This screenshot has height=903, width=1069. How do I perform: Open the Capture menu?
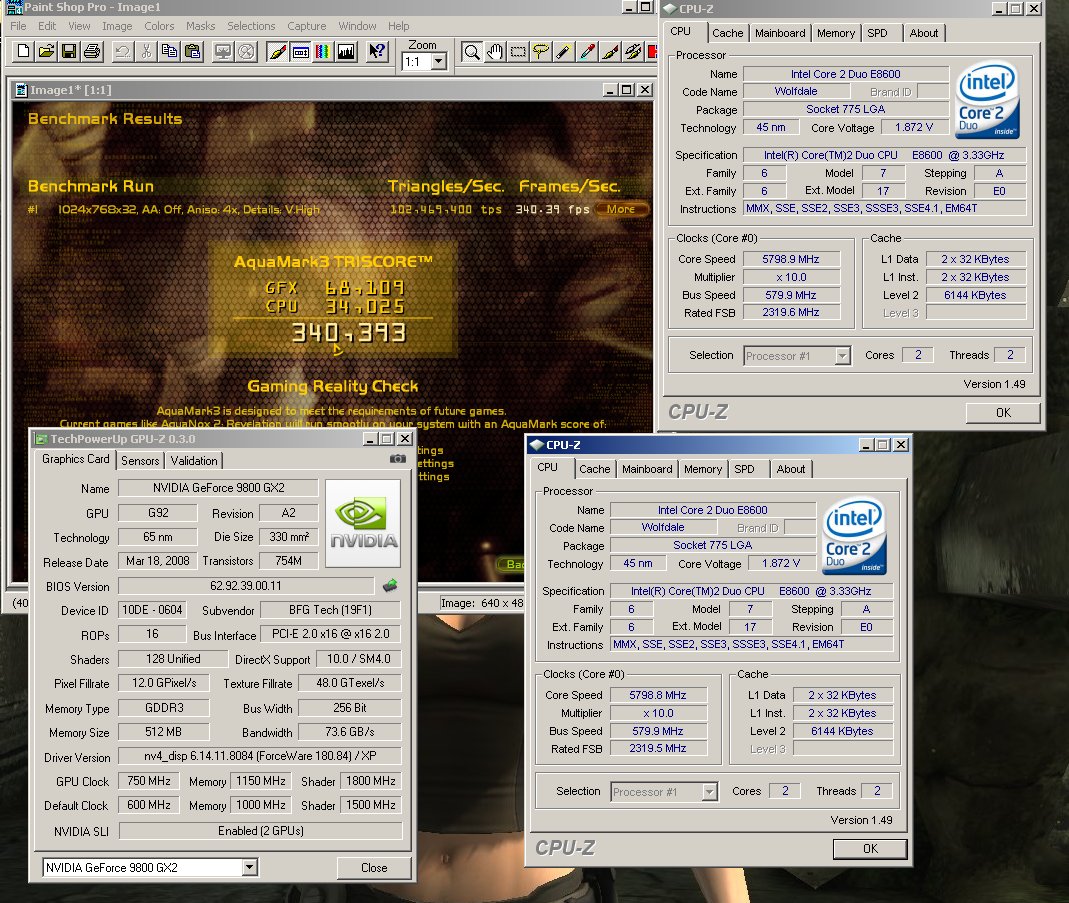(307, 26)
